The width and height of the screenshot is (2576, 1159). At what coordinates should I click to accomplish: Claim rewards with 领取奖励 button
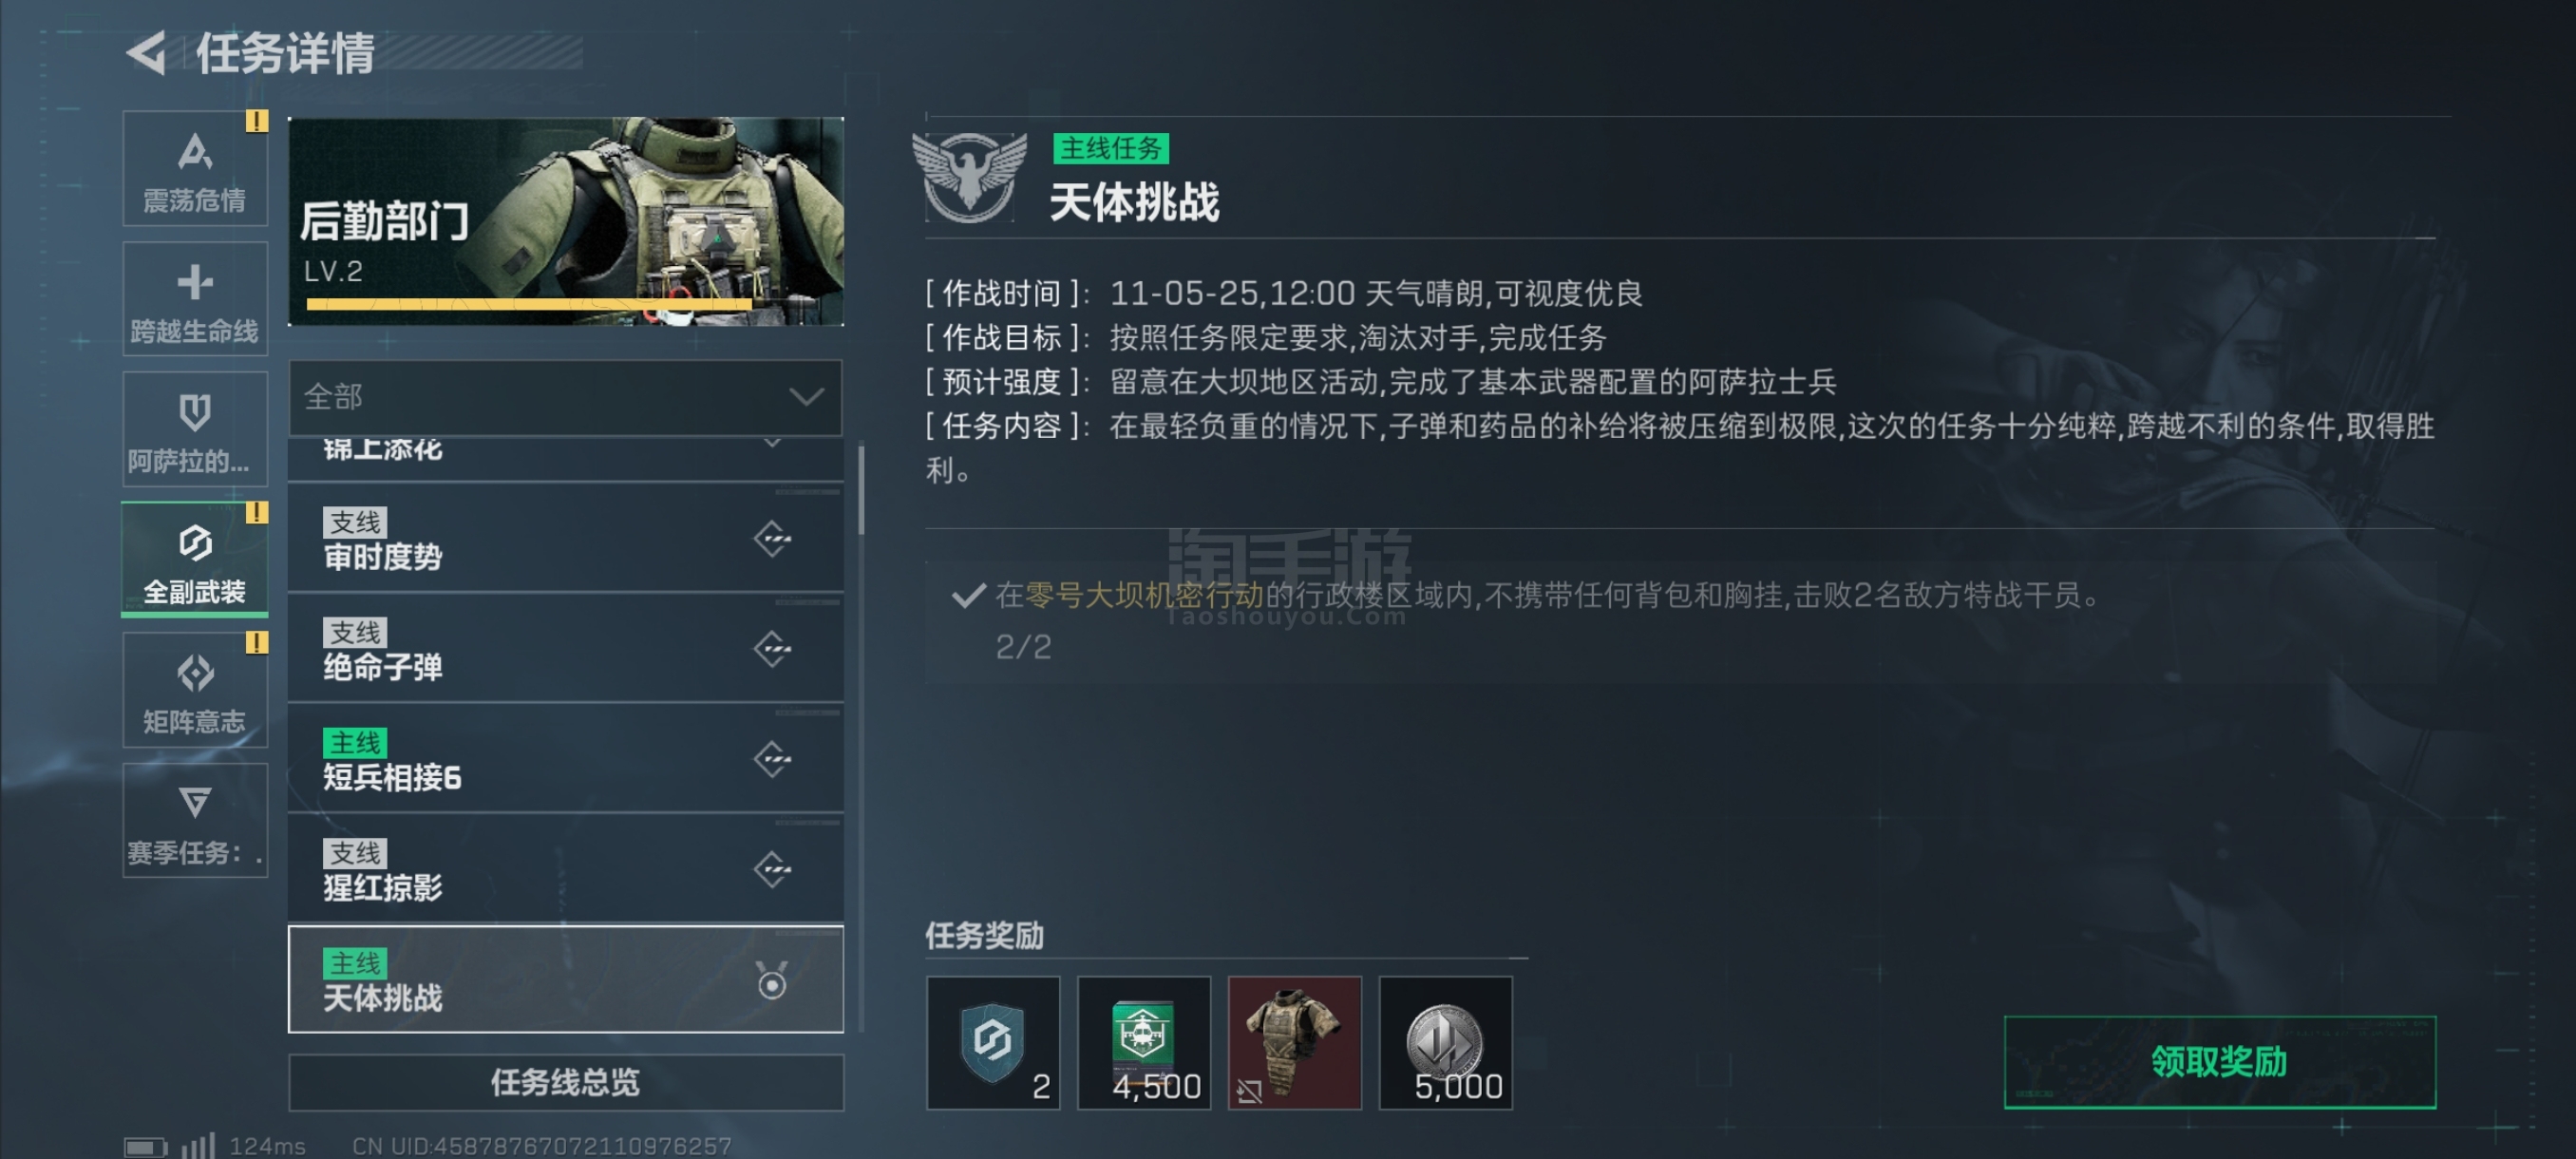coord(2219,1062)
